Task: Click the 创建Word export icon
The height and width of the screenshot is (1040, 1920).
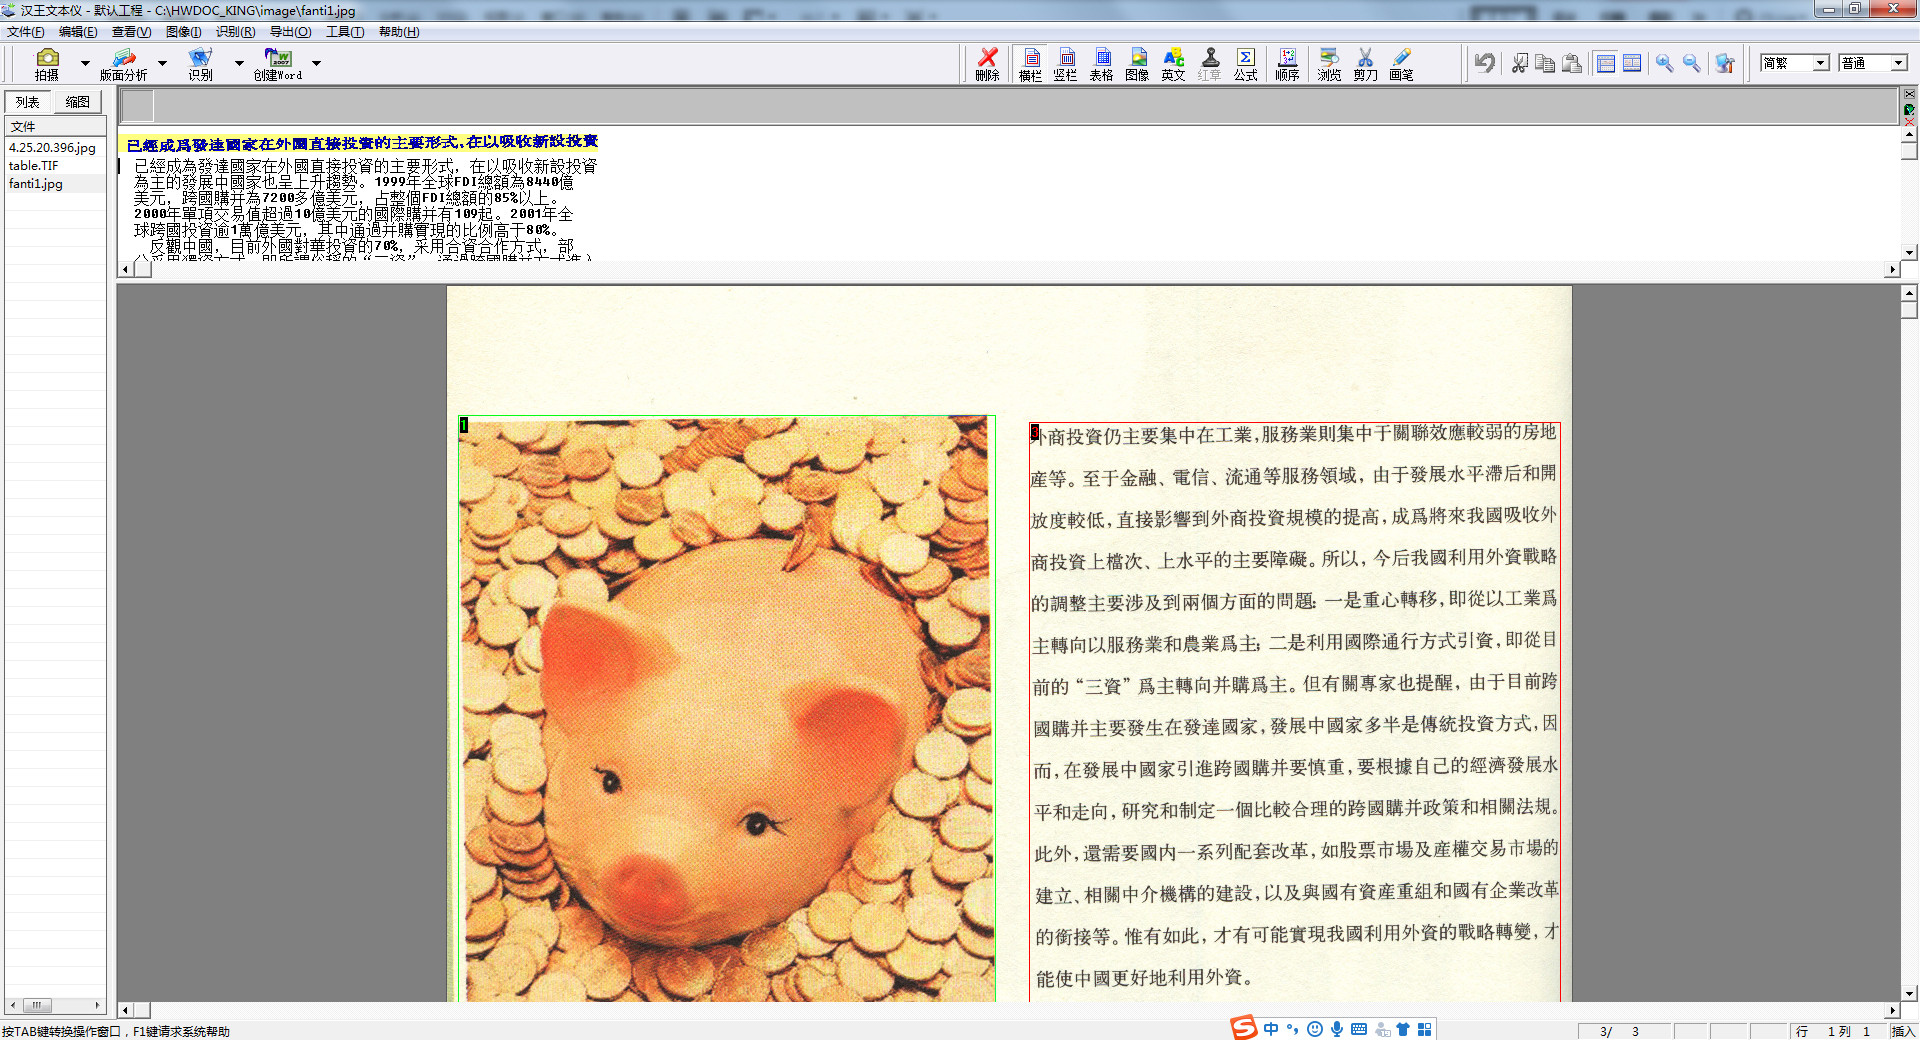Action: [277, 63]
